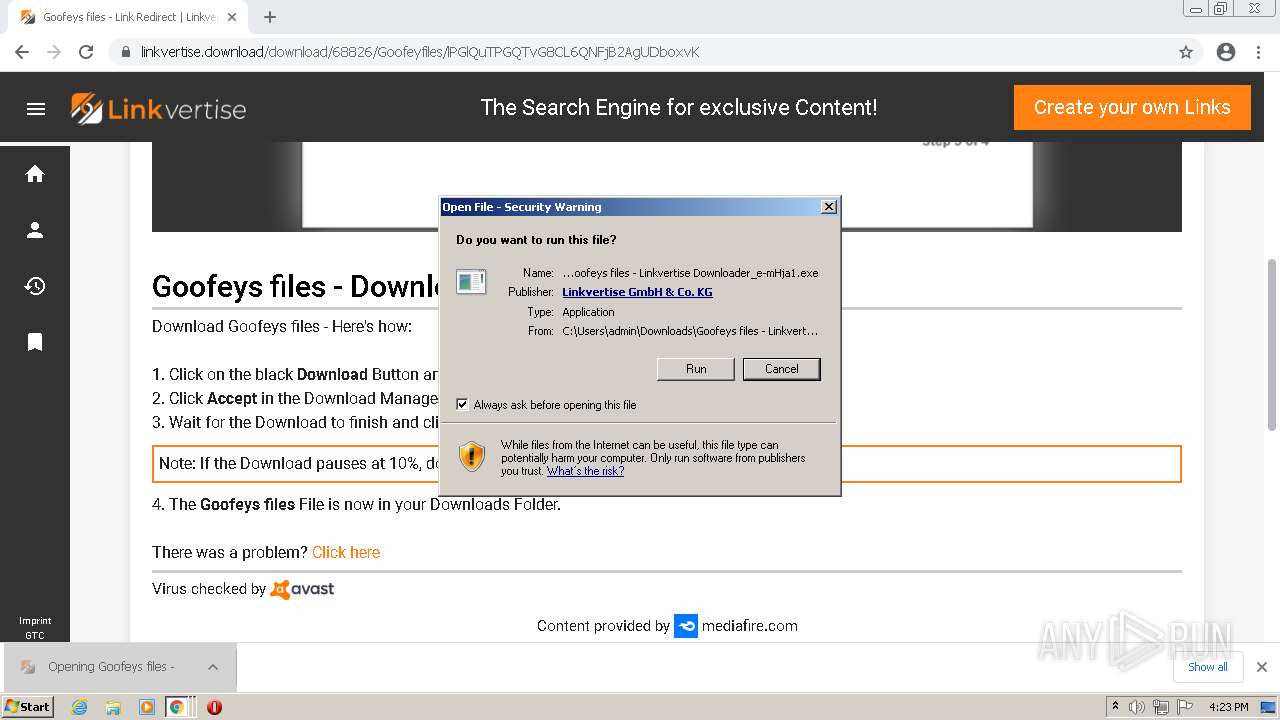Click the avast logo
Screen dimensions: 1280x720
tap(303, 589)
